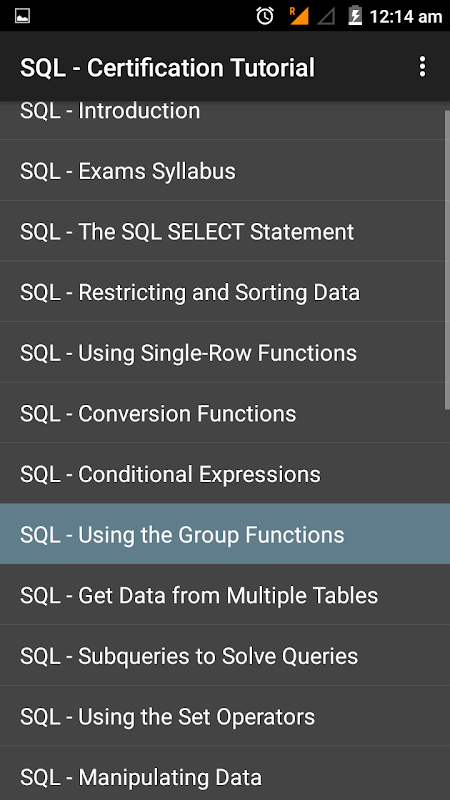Tap the orange roaming signal icon
Image resolution: width=450 pixels, height=800 pixels.
298,16
